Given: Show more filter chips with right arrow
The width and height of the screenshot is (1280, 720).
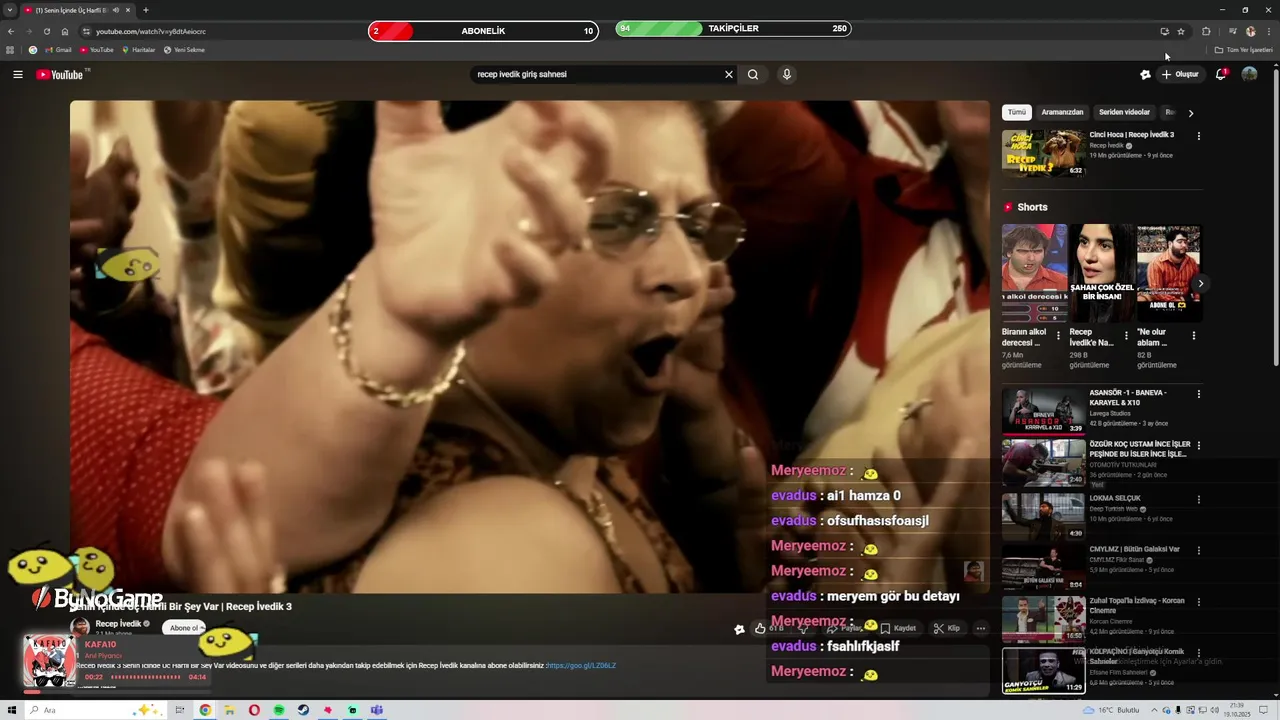Looking at the screenshot, I should [x=1190, y=113].
